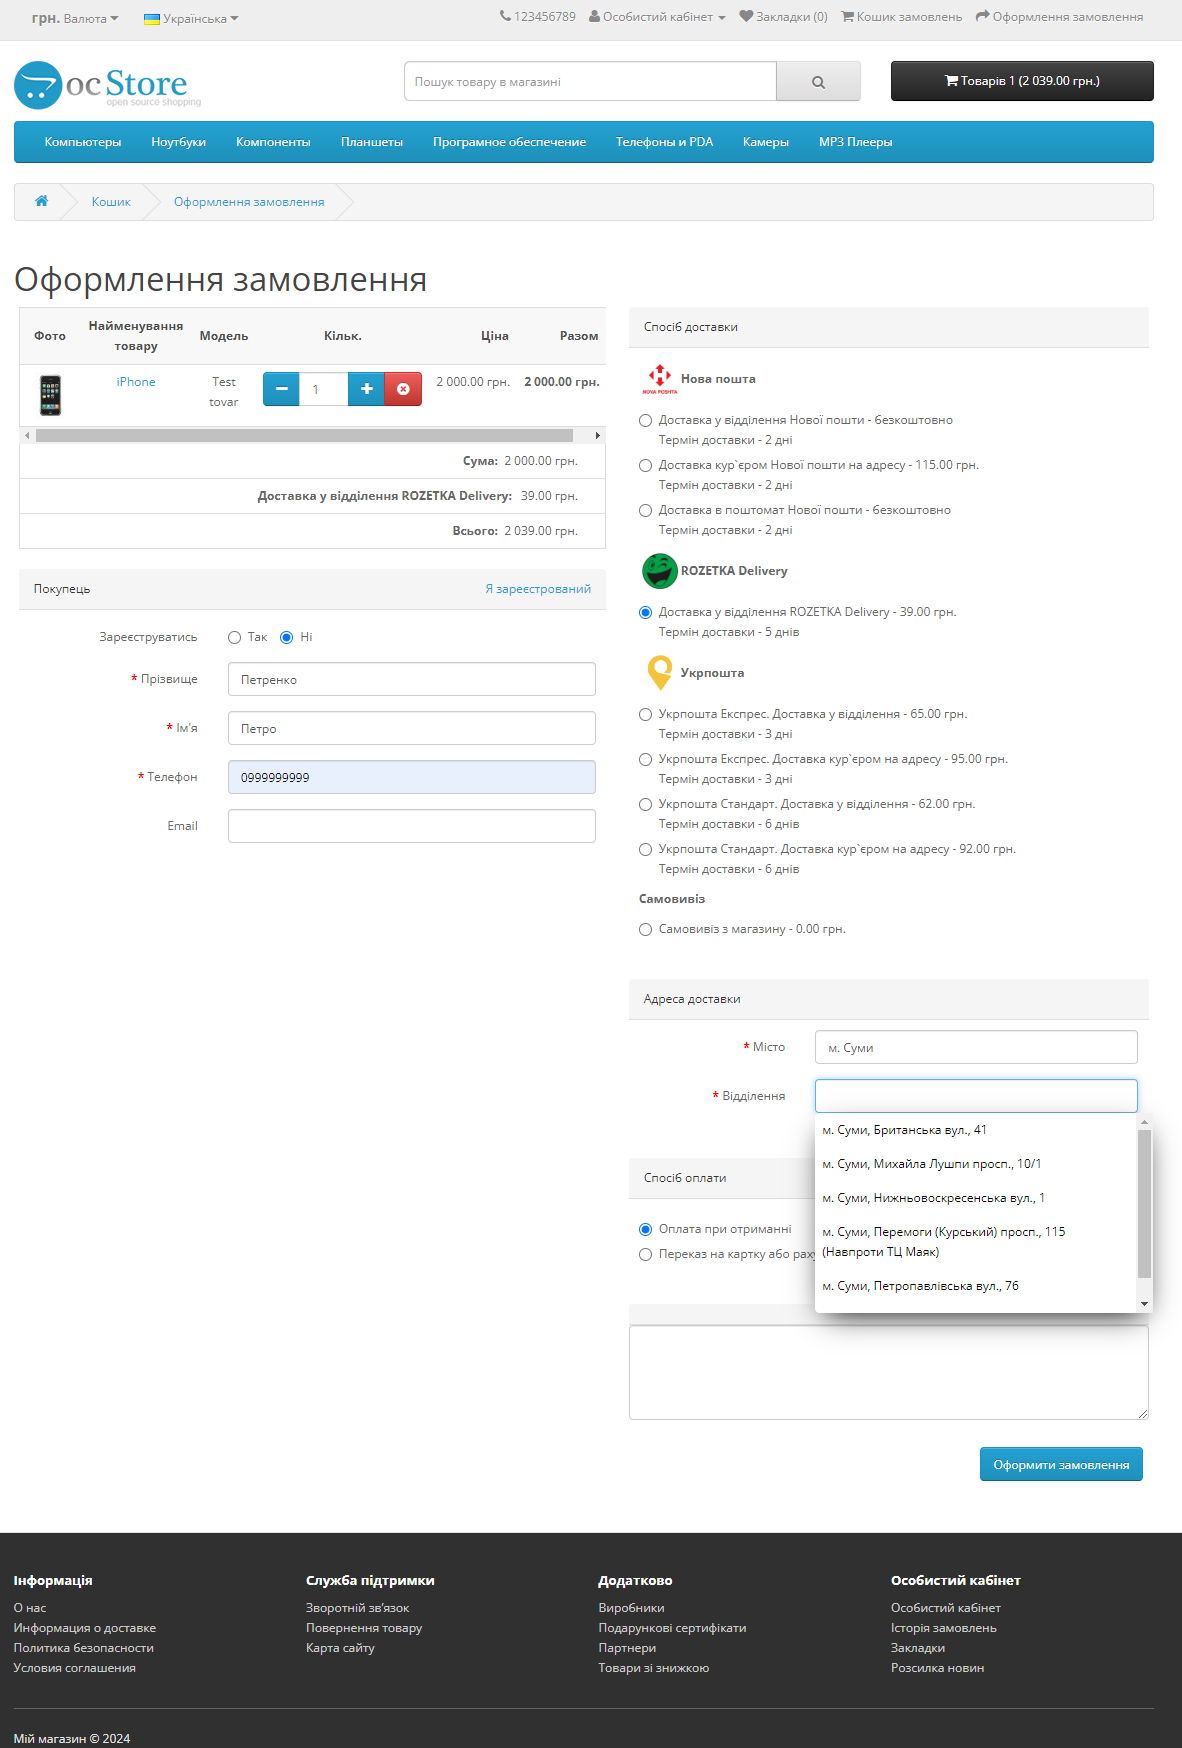Image resolution: width=1182 pixels, height=1748 pixels.
Task: Click Оформити замовлення submit button
Action: (x=1061, y=1464)
